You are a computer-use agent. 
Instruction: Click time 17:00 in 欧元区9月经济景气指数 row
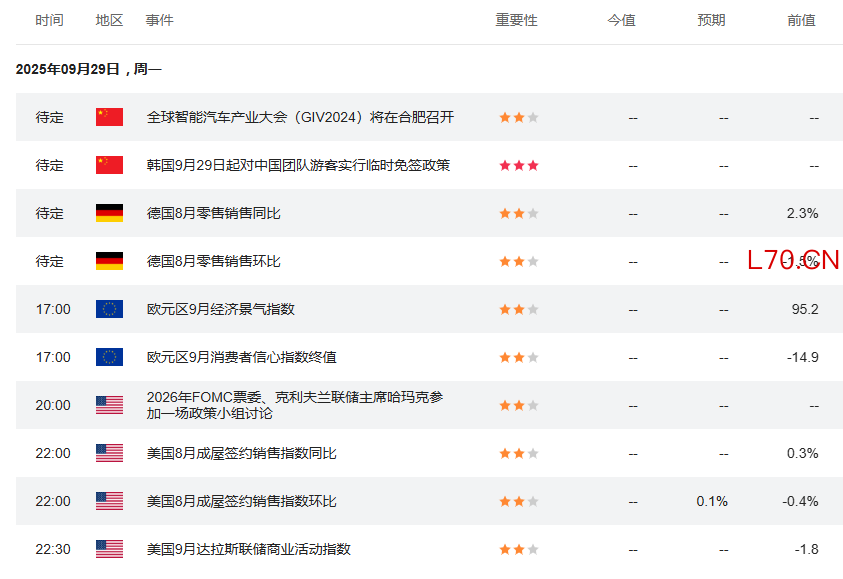53,309
